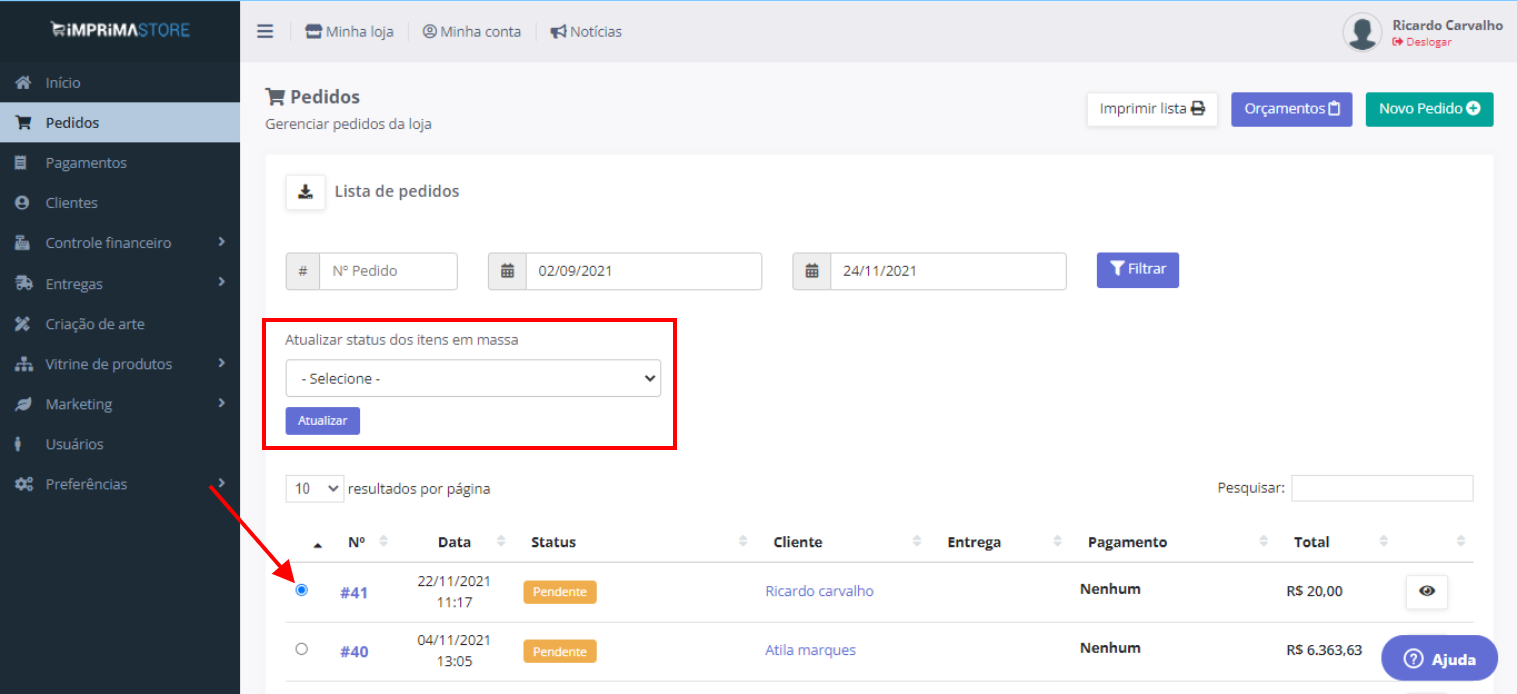Click the hash icon beside Nº Pedido
This screenshot has width=1517, height=694.
[303, 271]
